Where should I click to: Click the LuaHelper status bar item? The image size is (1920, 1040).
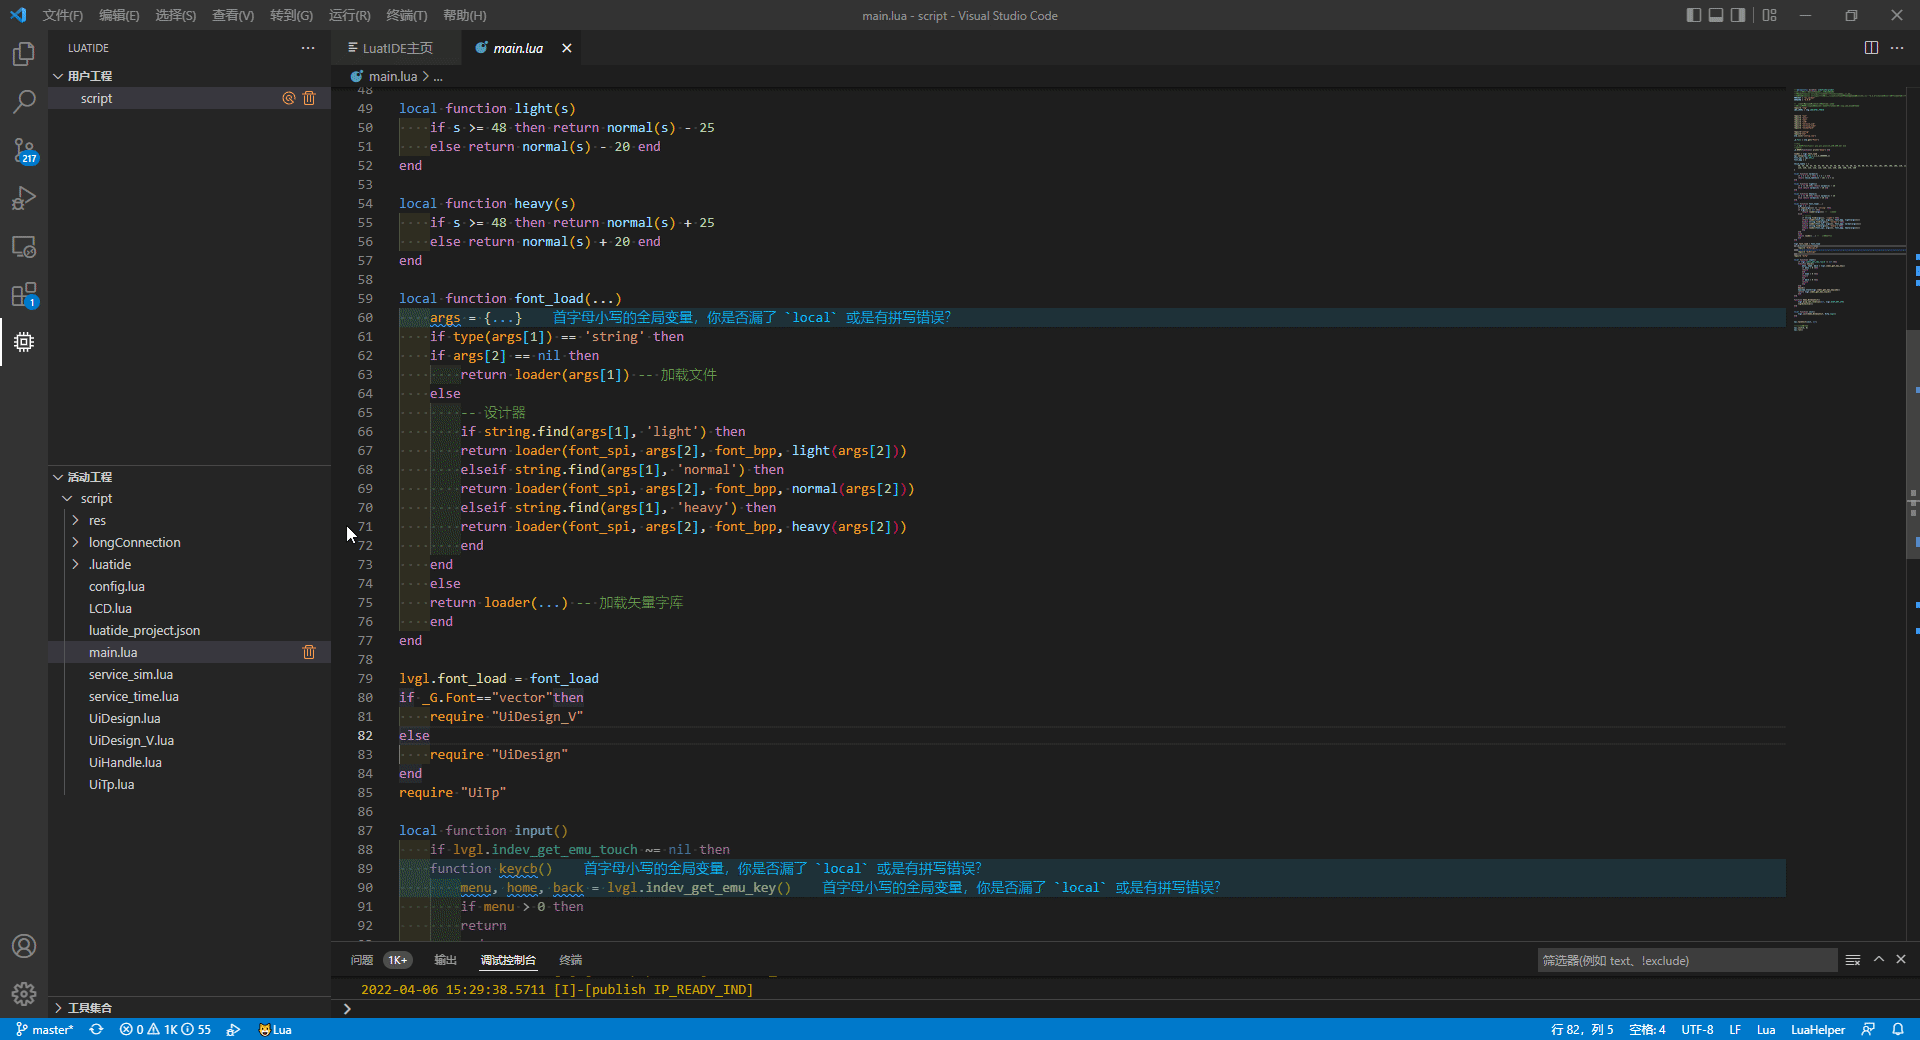pos(1818,1029)
